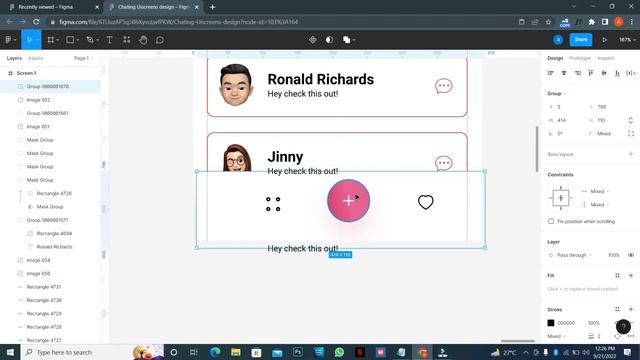
Task: Open the Resources tool
Action: coord(127,40)
